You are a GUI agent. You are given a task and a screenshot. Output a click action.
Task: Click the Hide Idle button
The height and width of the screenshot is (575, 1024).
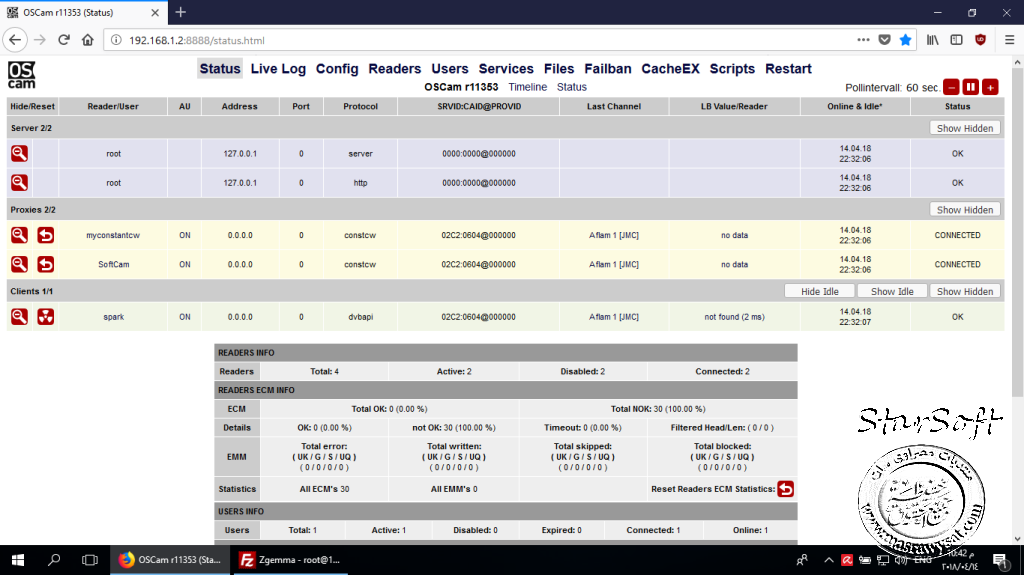click(x=820, y=291)
